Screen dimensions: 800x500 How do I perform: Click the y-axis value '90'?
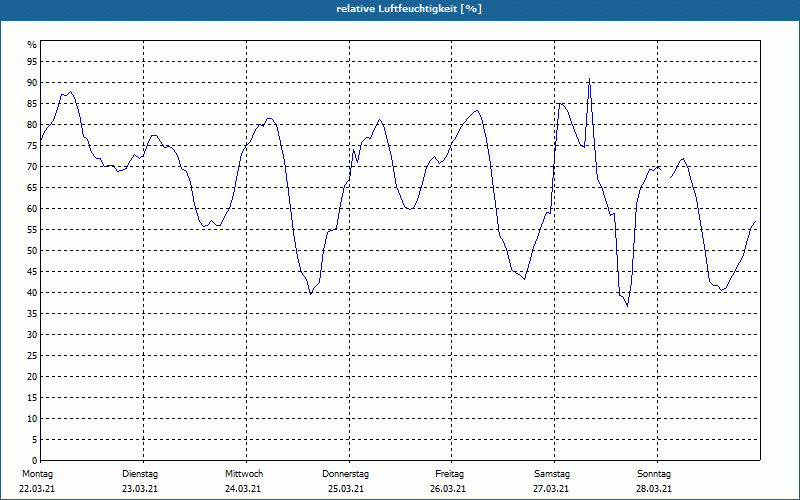point(32,83)
